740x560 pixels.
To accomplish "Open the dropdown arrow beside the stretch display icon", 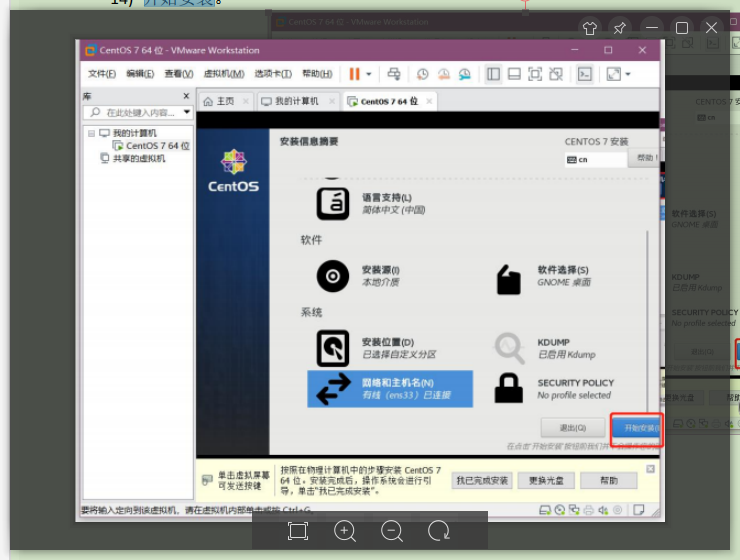I will click(628, 74).
